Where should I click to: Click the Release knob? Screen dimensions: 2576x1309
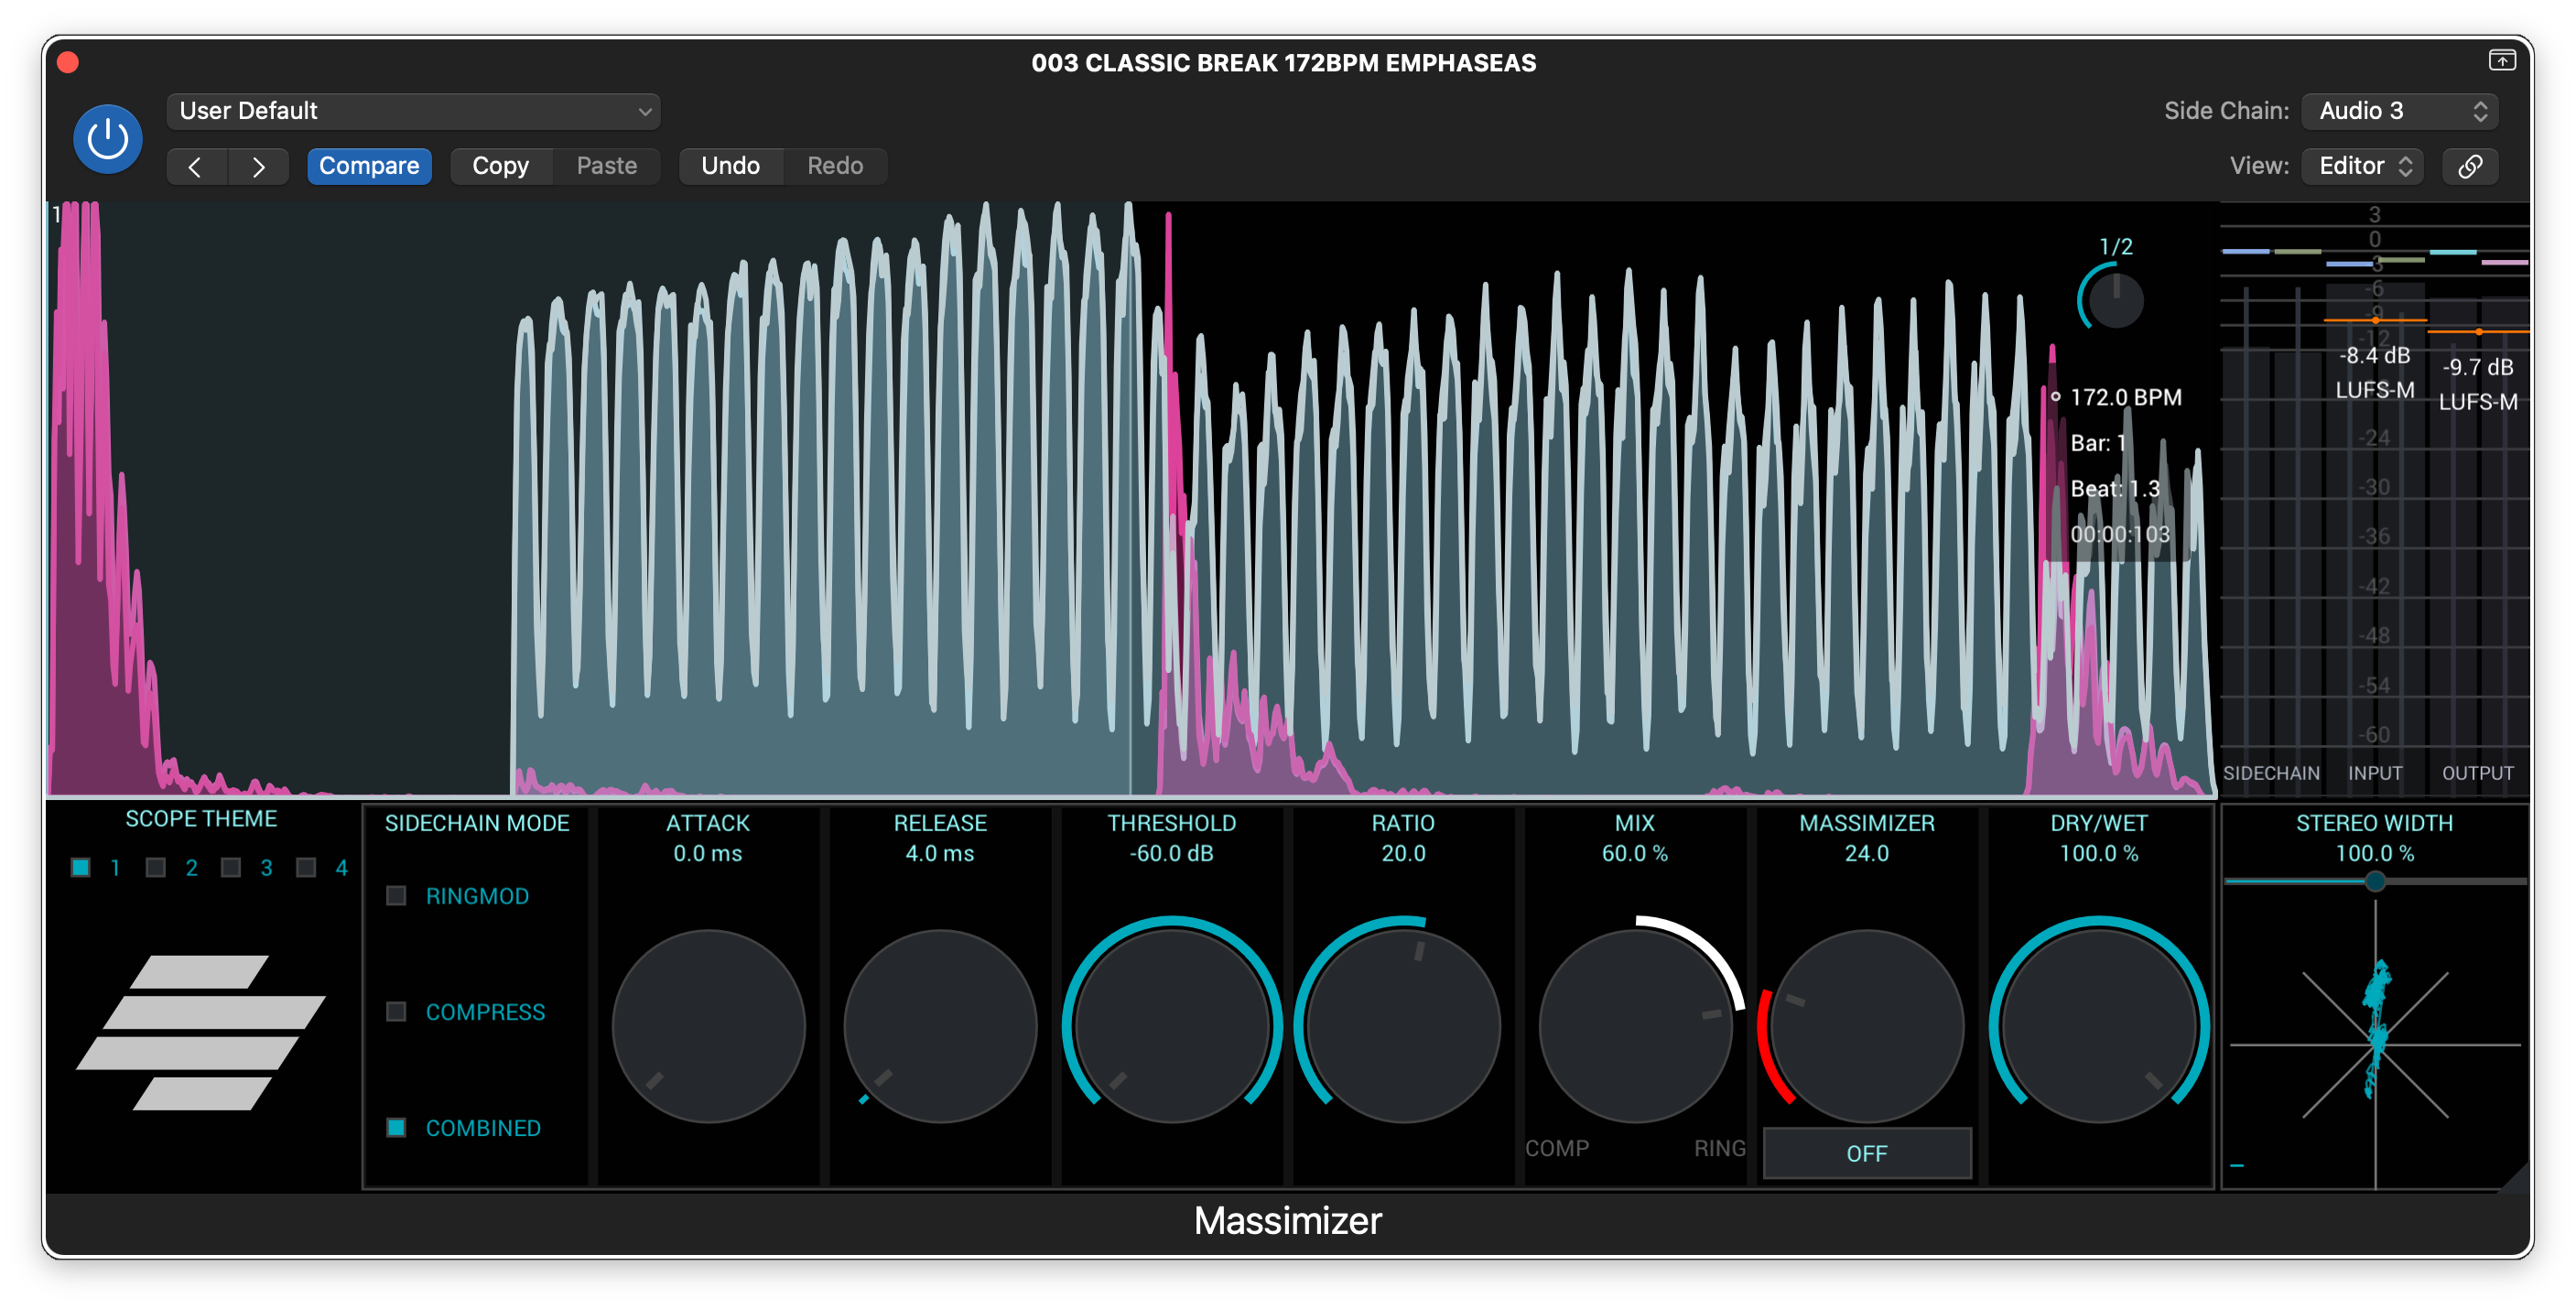tap(940, 1026)
